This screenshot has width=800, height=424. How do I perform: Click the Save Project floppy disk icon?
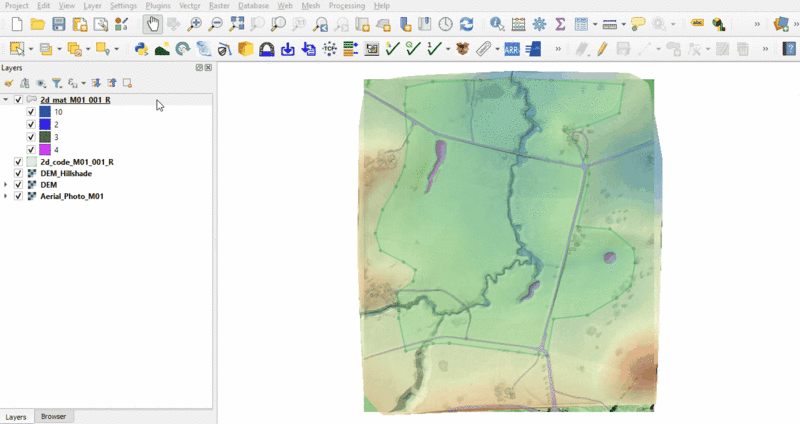(58, 23)
